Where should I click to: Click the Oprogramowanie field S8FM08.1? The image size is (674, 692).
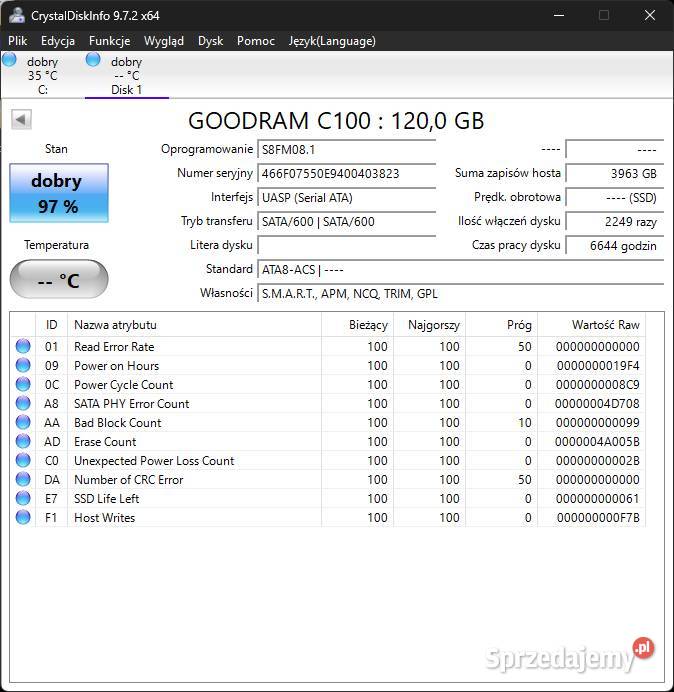(346, 150)
